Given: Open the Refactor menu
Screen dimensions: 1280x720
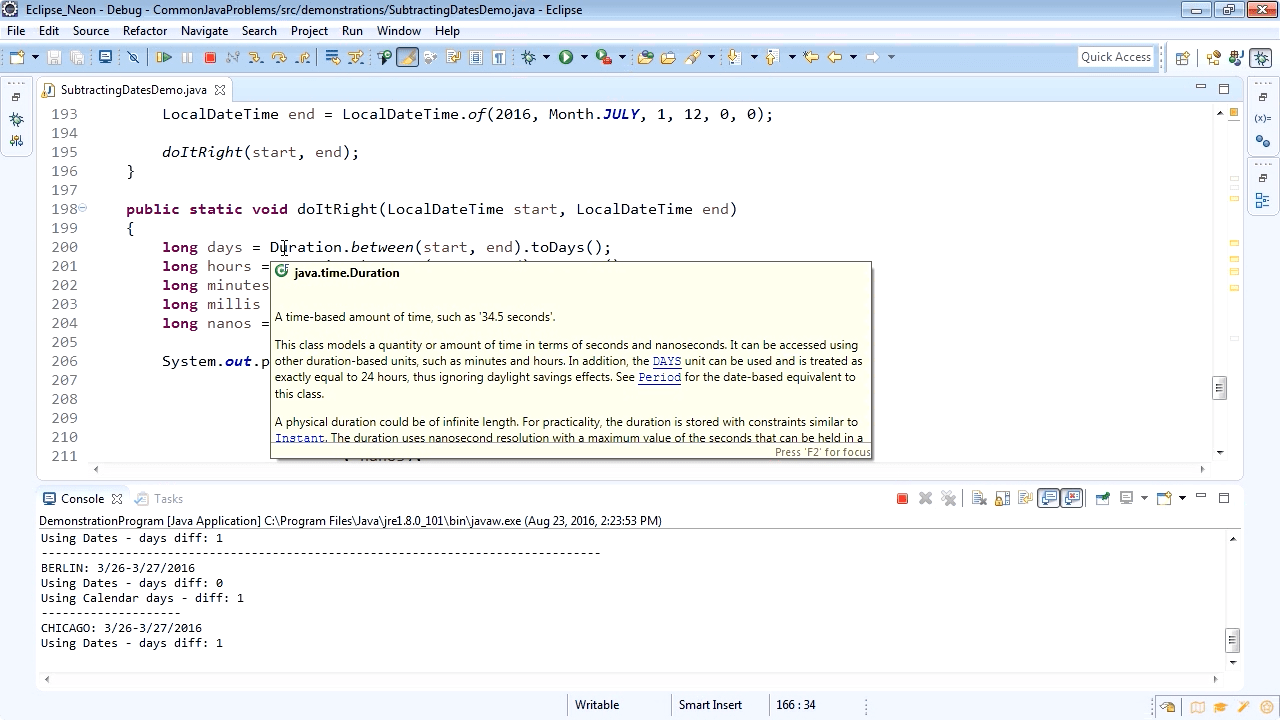Looking at the screenshot, I should pos(145,31).
